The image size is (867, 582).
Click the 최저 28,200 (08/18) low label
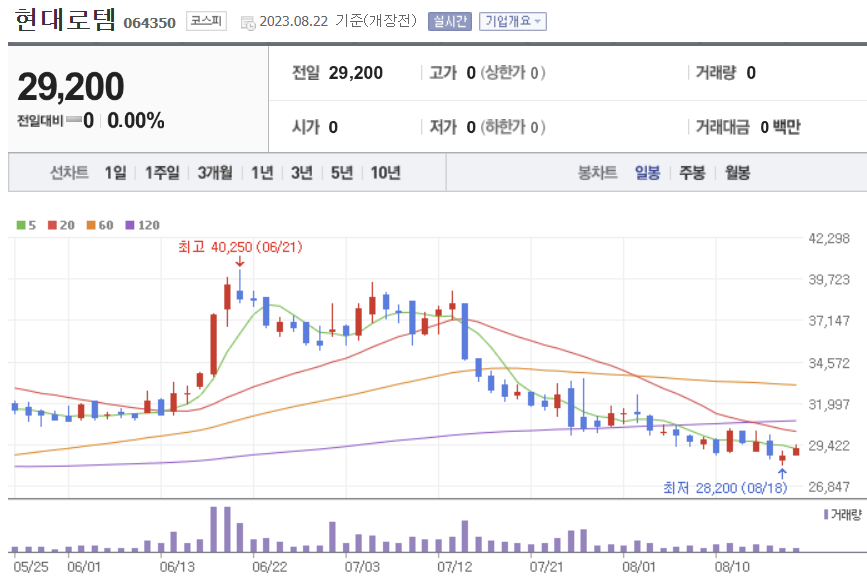click(x=725, y=487)
